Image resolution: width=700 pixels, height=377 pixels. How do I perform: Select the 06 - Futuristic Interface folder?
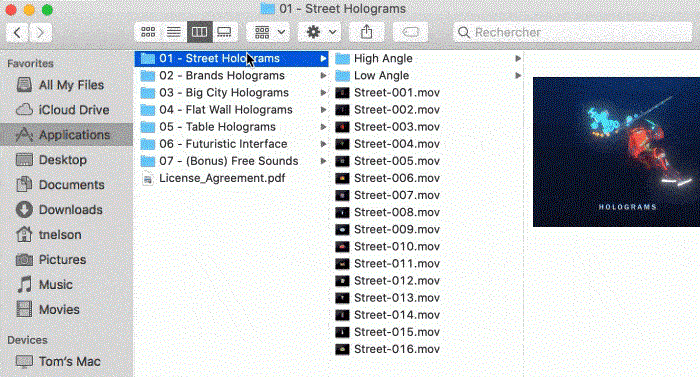(x=231, y=144)
